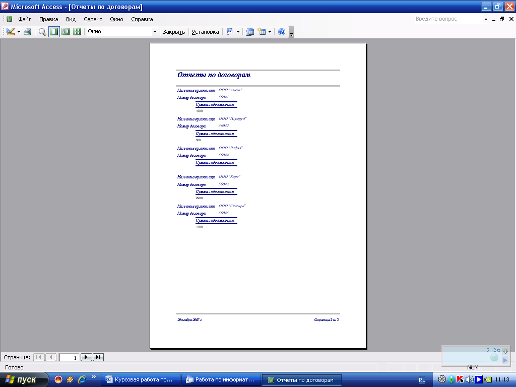Open the Справка menu

142,19
